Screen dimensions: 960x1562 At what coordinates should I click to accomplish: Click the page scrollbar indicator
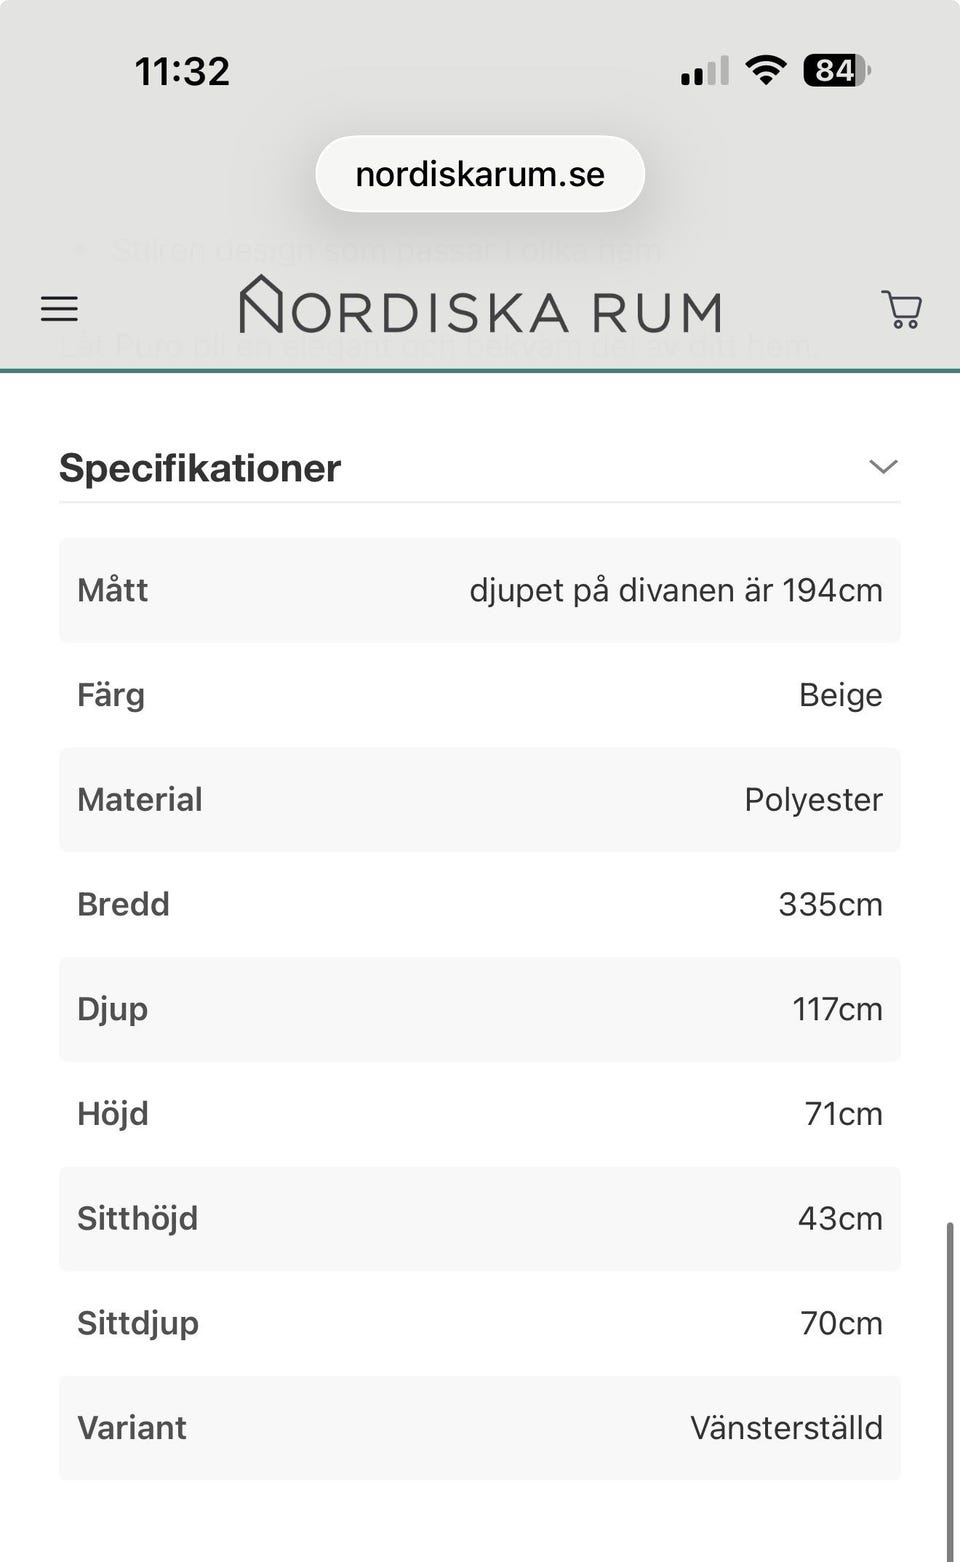click(x=949, y=1390)
